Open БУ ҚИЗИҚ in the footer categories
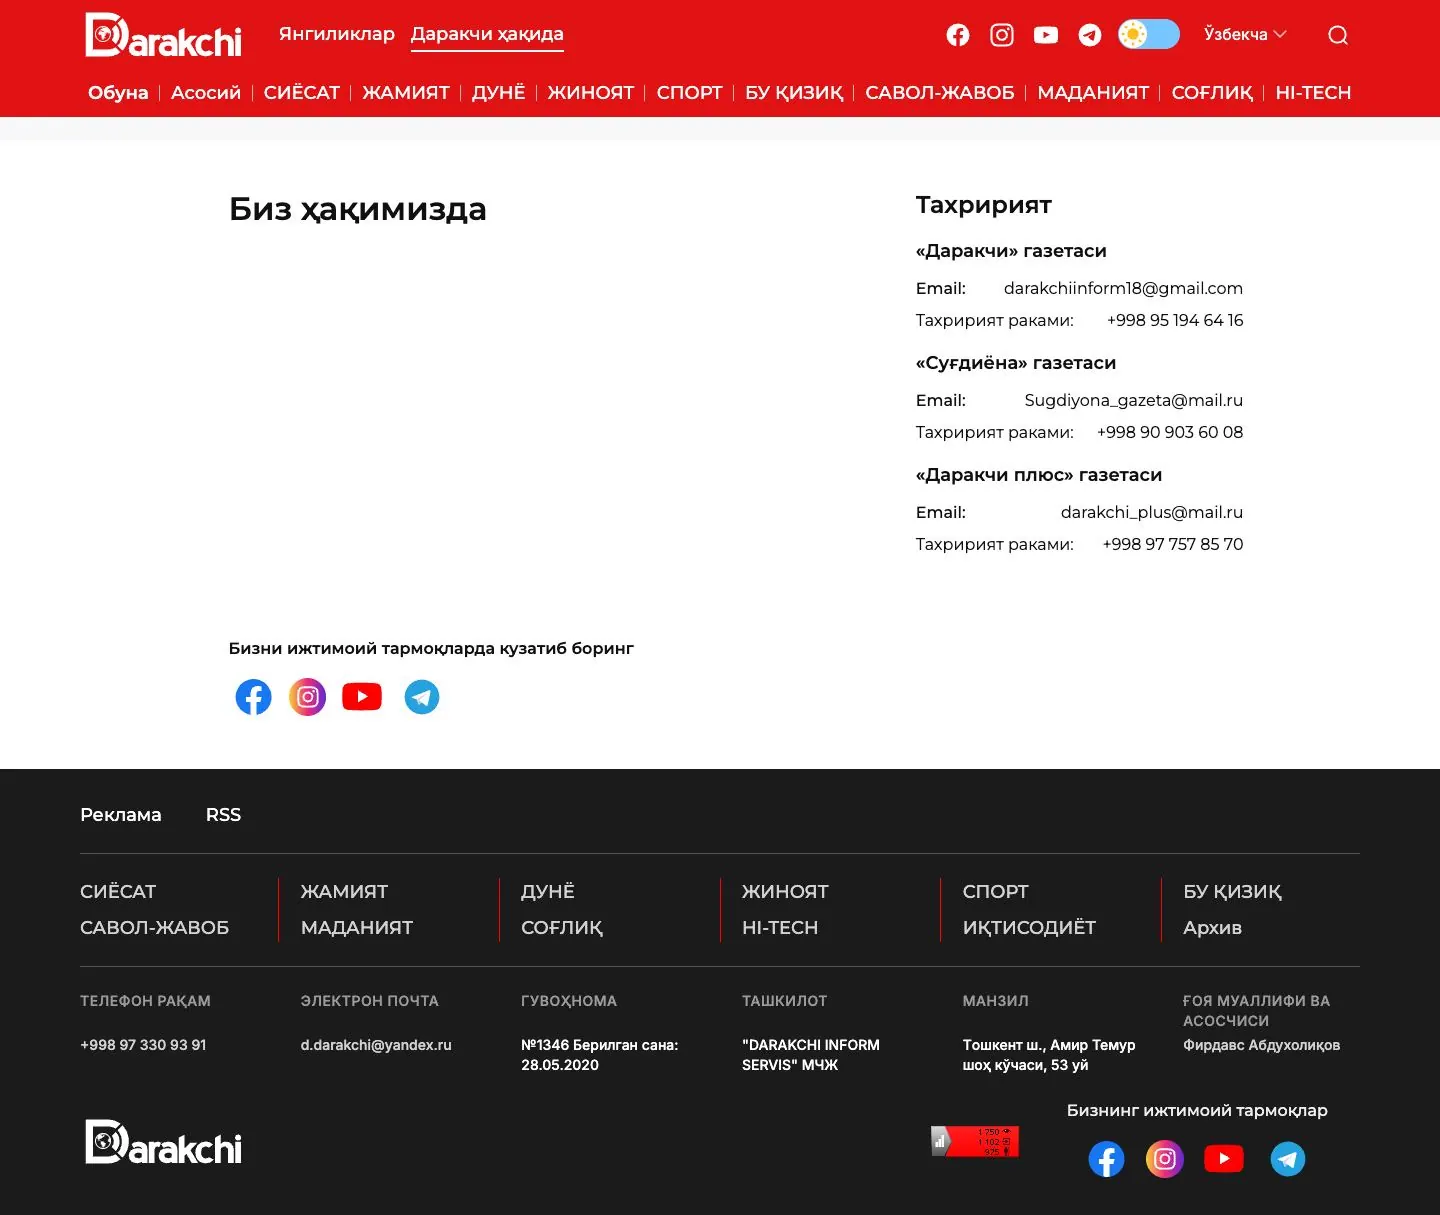The image size is (1440, 1215). 1232,892
